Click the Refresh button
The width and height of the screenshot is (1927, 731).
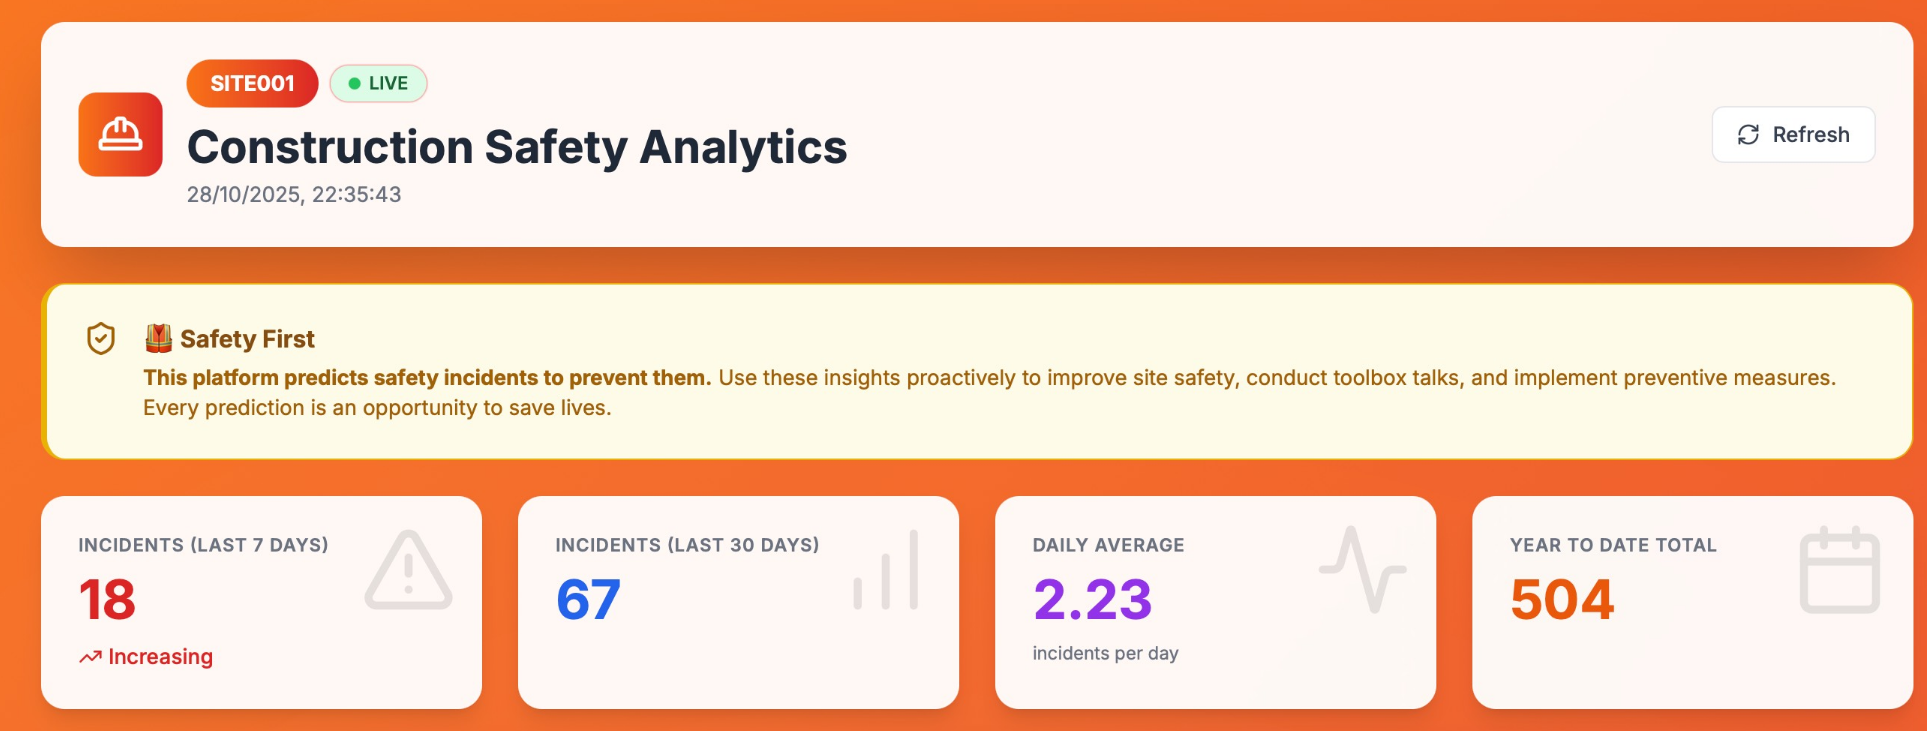[x=1793, y=134]
